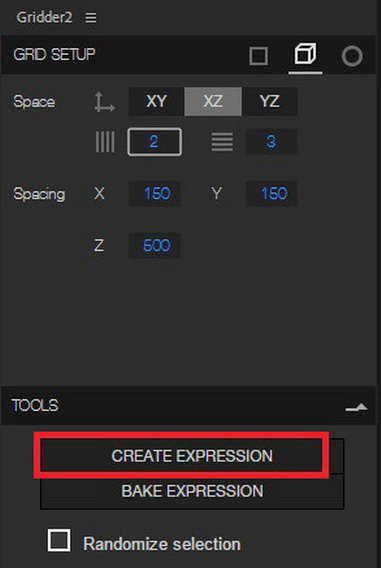The height and width of the screenshot is (568, 381).
Task: Enable the Randomize selection checkbox
Action: pos(59,540)
